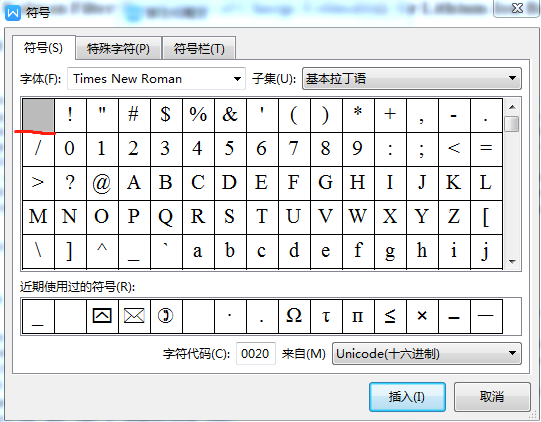Select the highlighted space character cell
The image size is (541, 422).
[38, 115]
